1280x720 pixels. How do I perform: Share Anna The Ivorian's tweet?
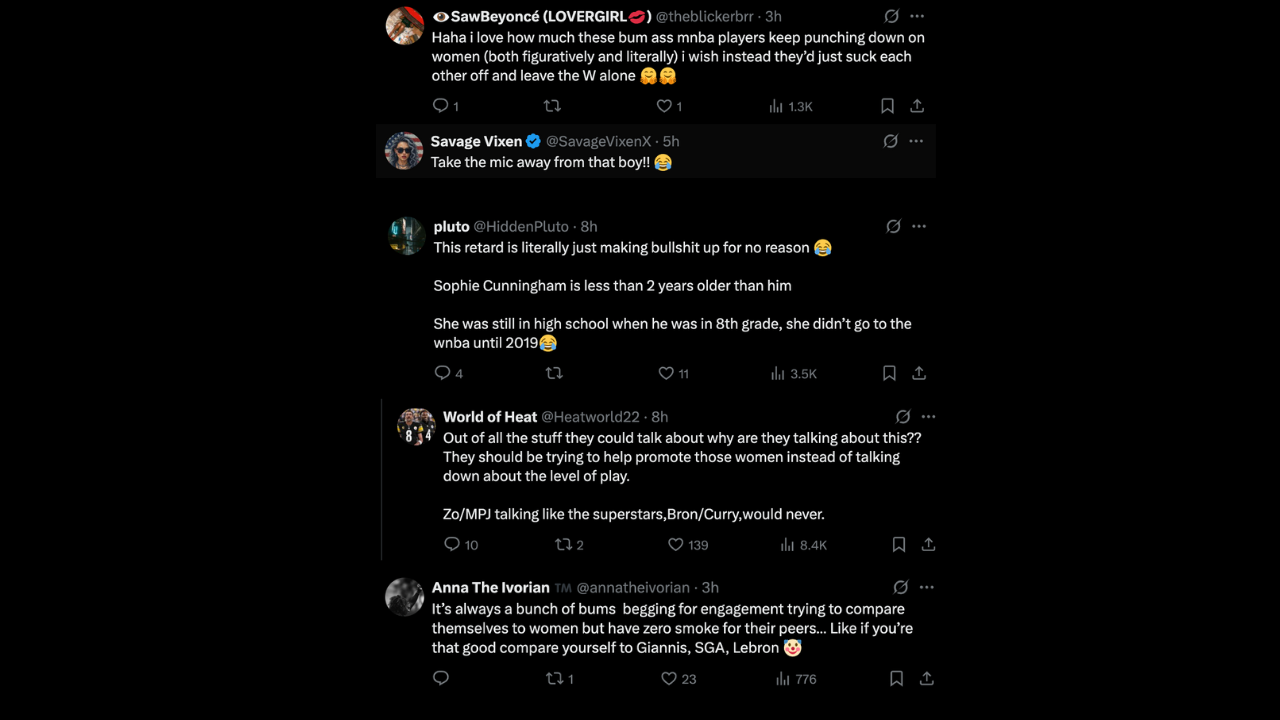[x=926, y=678]
